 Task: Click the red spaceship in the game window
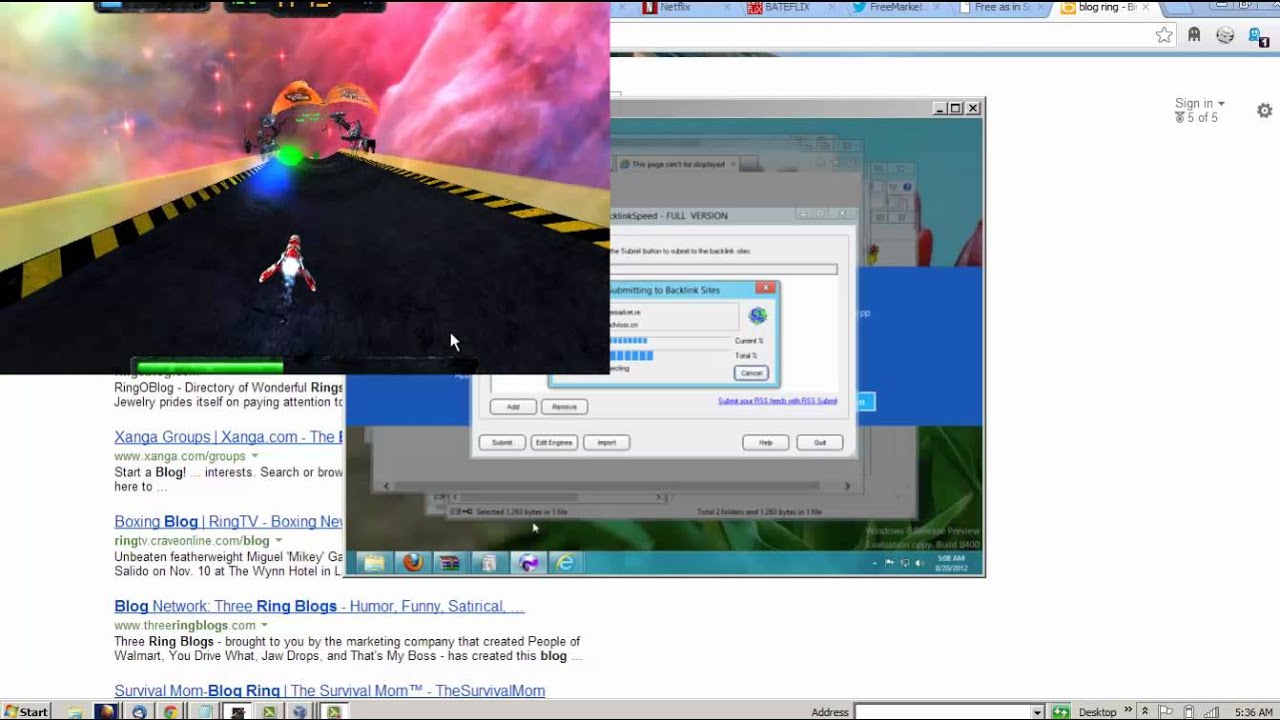[x=289, y=263]
